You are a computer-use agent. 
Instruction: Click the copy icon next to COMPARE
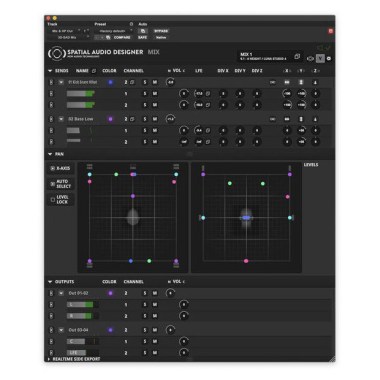point(108,38)
